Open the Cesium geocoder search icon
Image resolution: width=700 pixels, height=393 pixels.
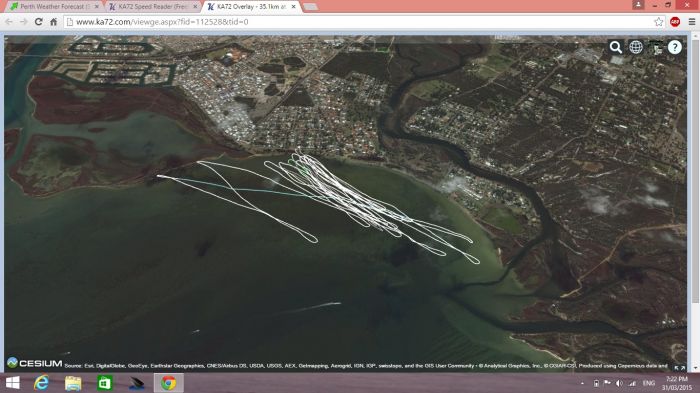tap(616, 47)
